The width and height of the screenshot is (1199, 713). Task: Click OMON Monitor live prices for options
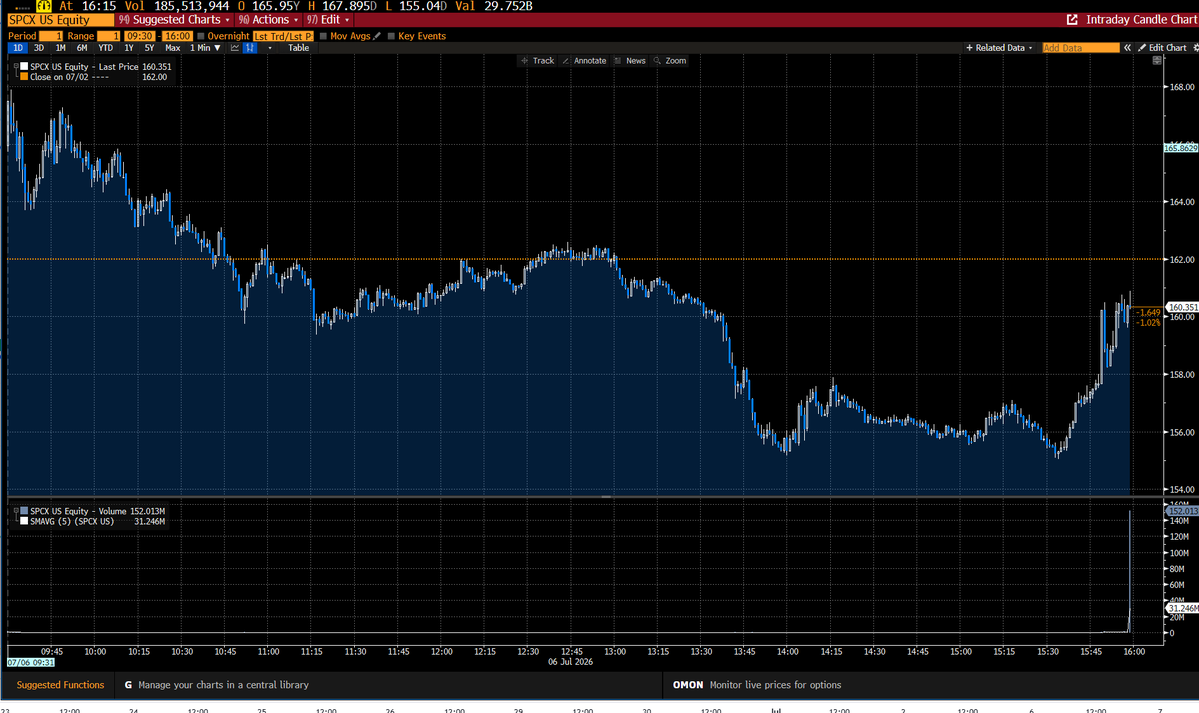click(x=757, y=685)
